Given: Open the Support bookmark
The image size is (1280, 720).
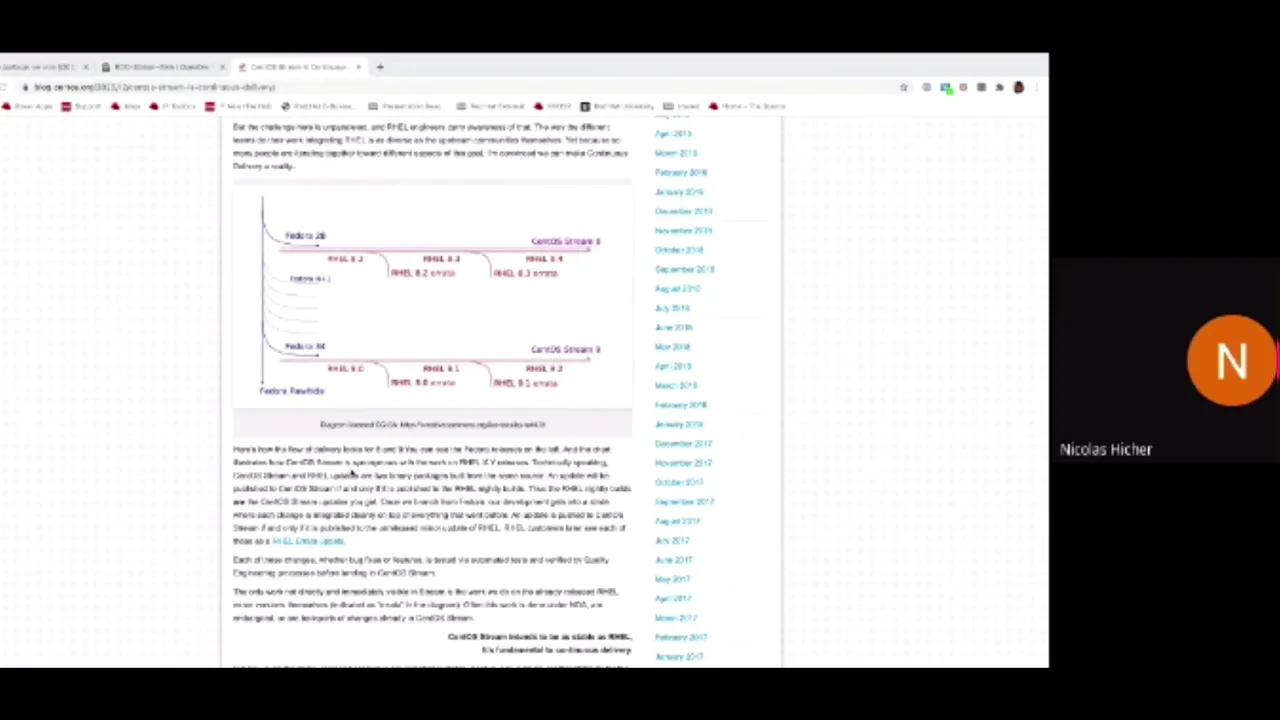Looking at the screenshot, I should click(80, 106).
